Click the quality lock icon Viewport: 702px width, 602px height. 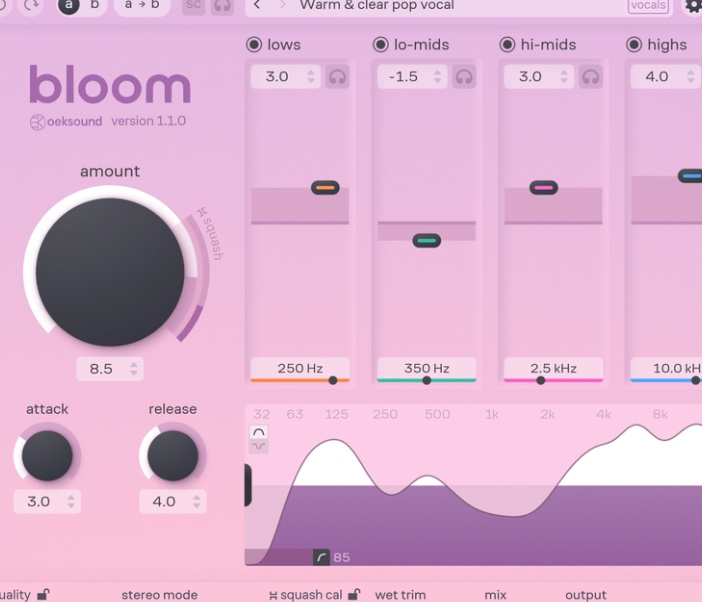pyautogui.click(x=43, y=594)
